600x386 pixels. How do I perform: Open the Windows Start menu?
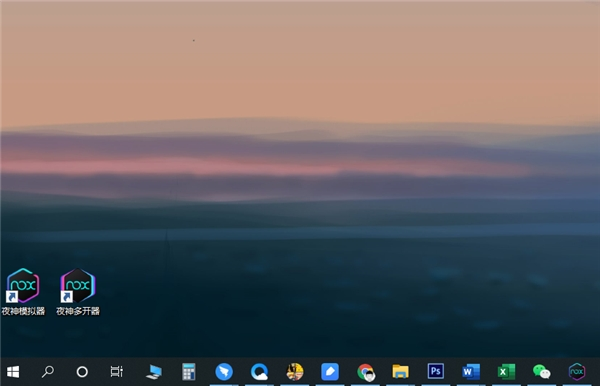[x=13, y=371]
